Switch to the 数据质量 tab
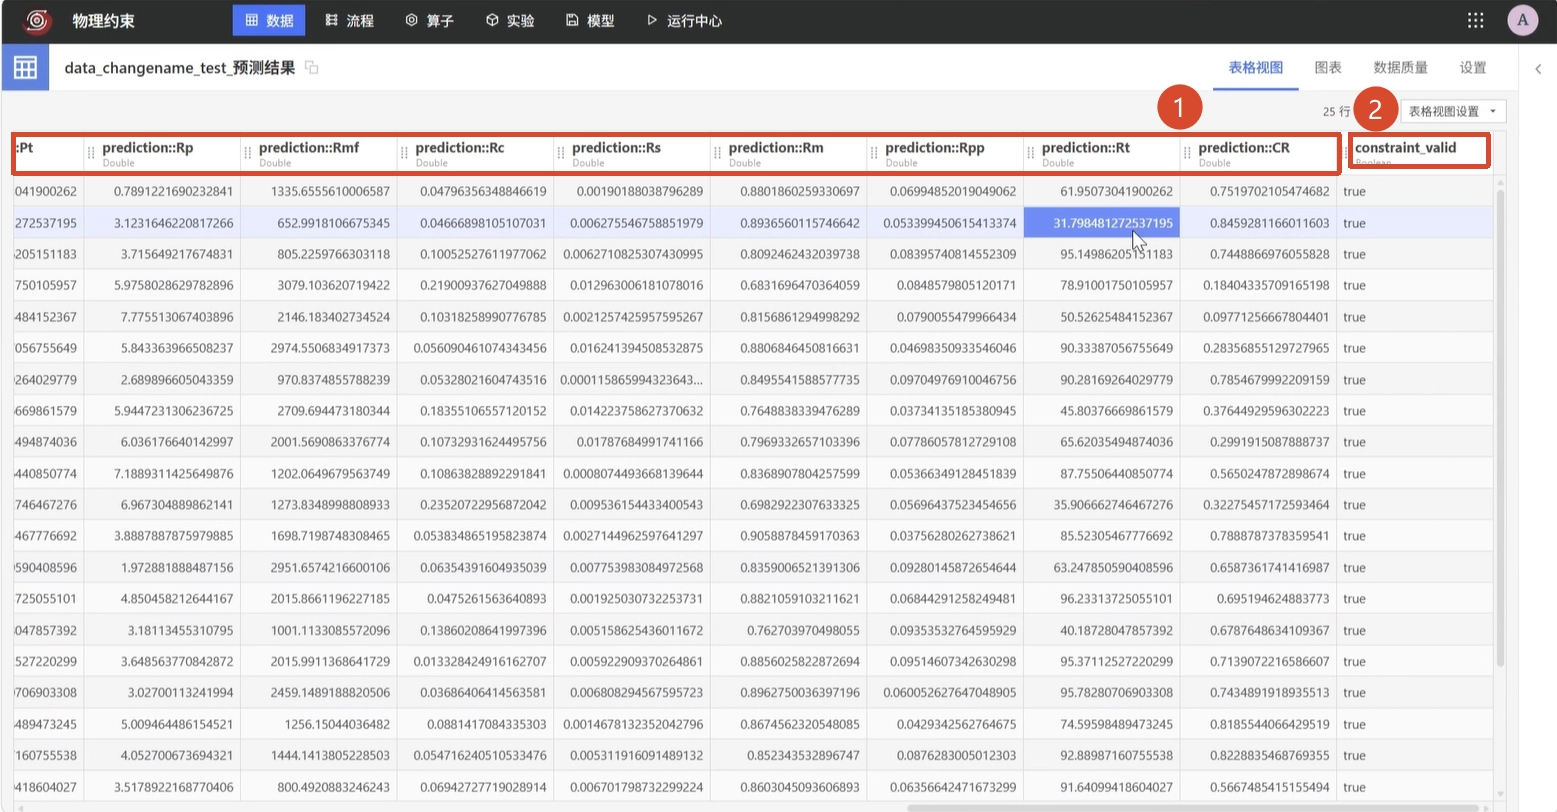Screen dimensions: 1557x812 pyautogui.click(x=1401, y=68)
